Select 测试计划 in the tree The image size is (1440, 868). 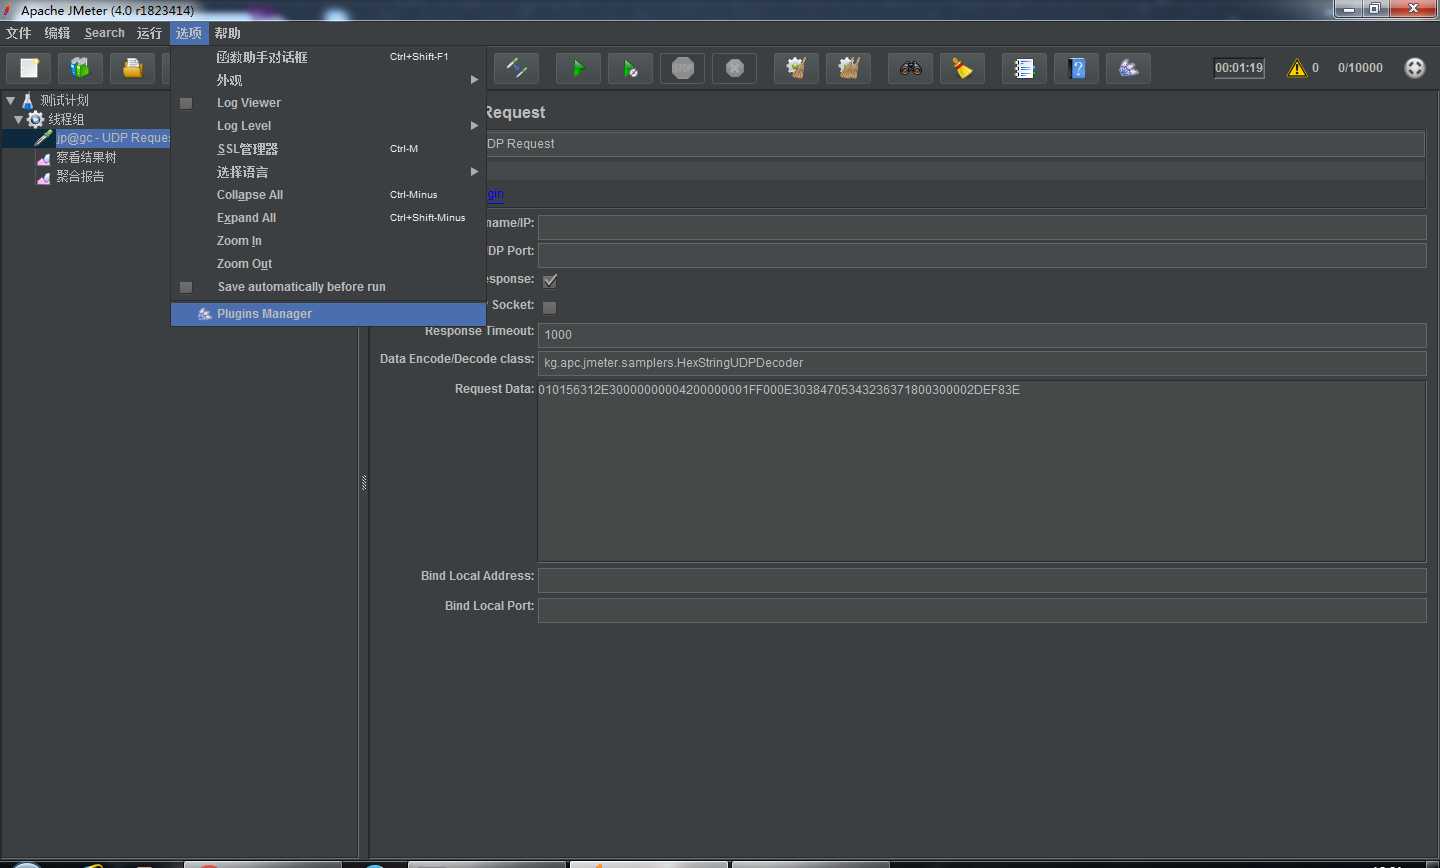(64, 100)
